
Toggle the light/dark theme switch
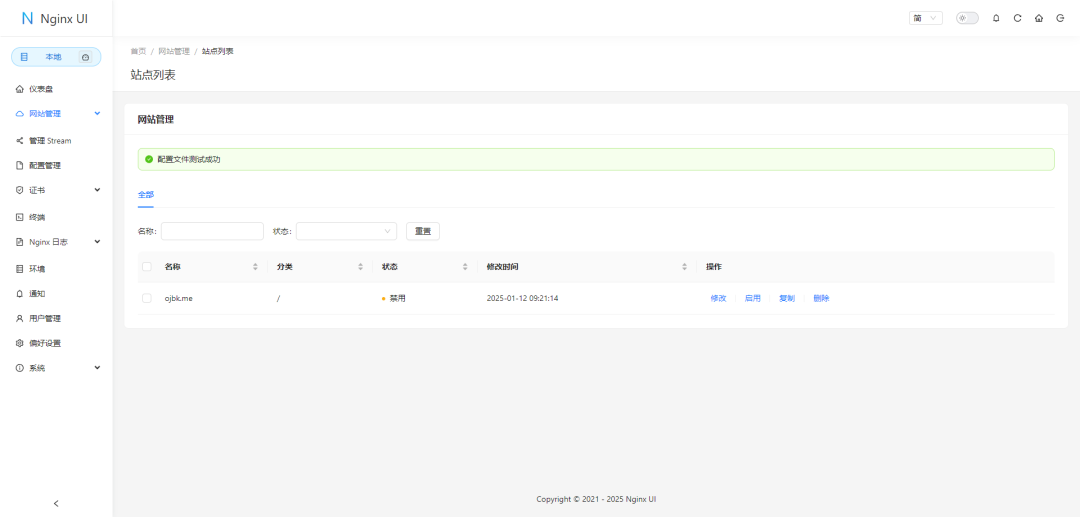[967, 18]
